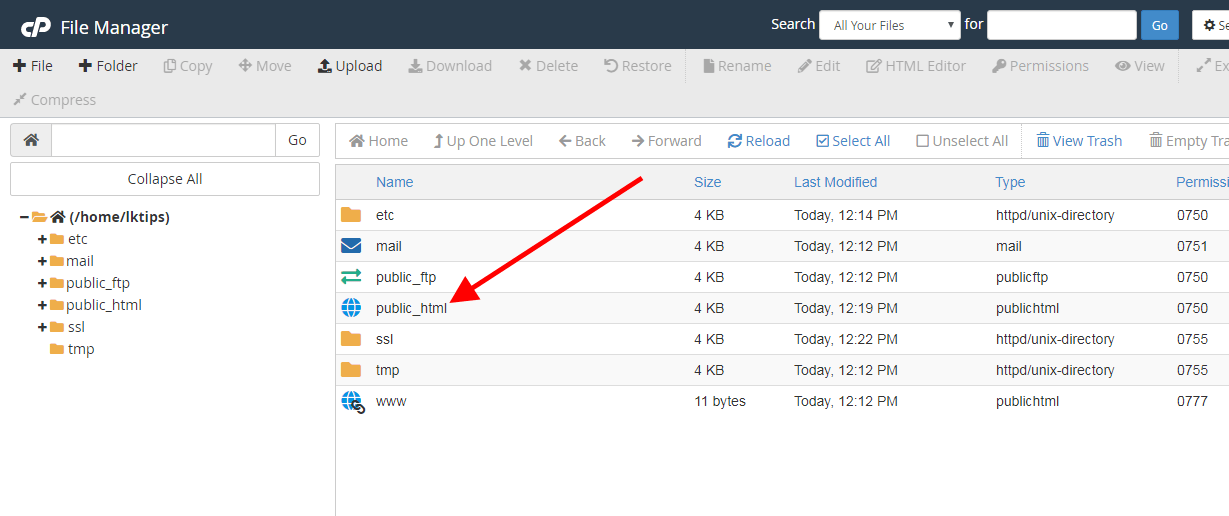Click the public_ftp transfer arrows icon
The image size is (1229, 516).
(351, 277)
